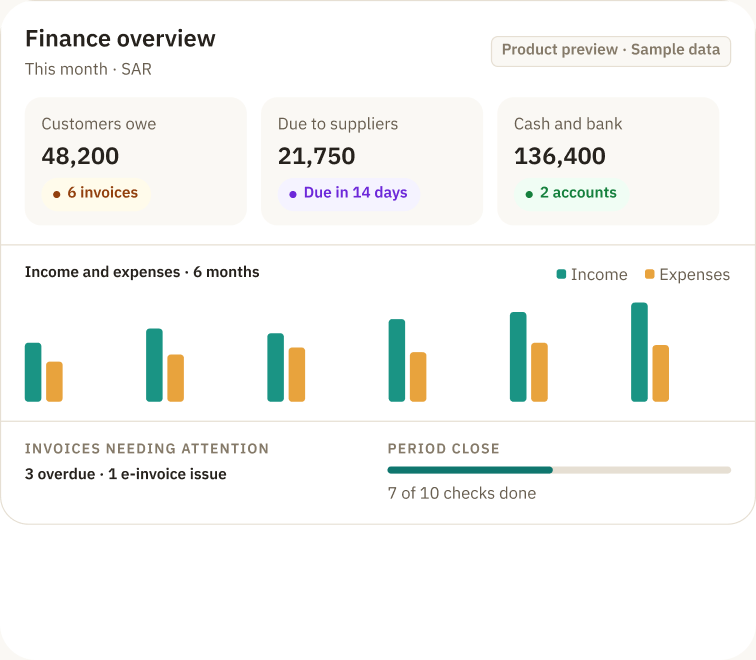Viewport: 756px width, 660px height.
Task: Click the Invoices needing attention label
Action: 147,449
